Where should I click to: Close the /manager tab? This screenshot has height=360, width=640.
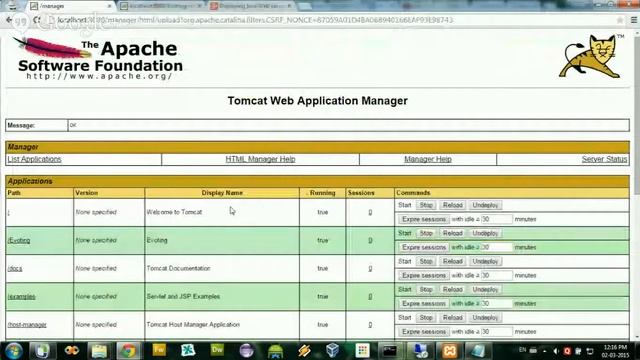click(x=110, y=6)
